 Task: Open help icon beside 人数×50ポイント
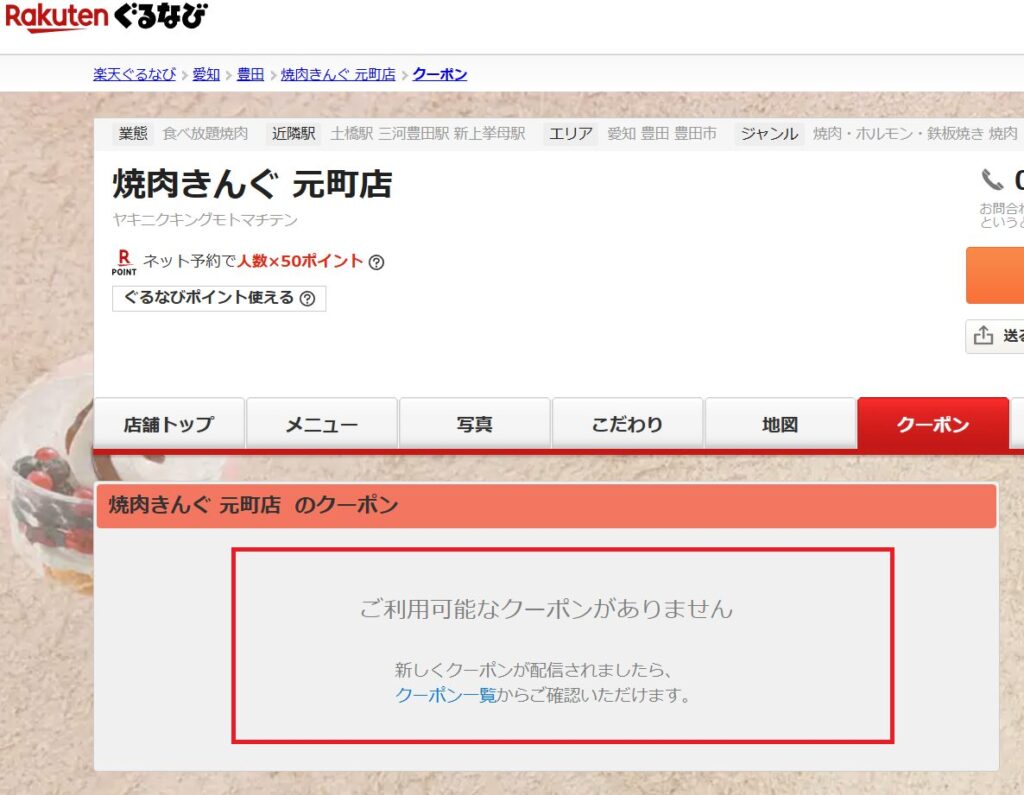tap(376, 263)
